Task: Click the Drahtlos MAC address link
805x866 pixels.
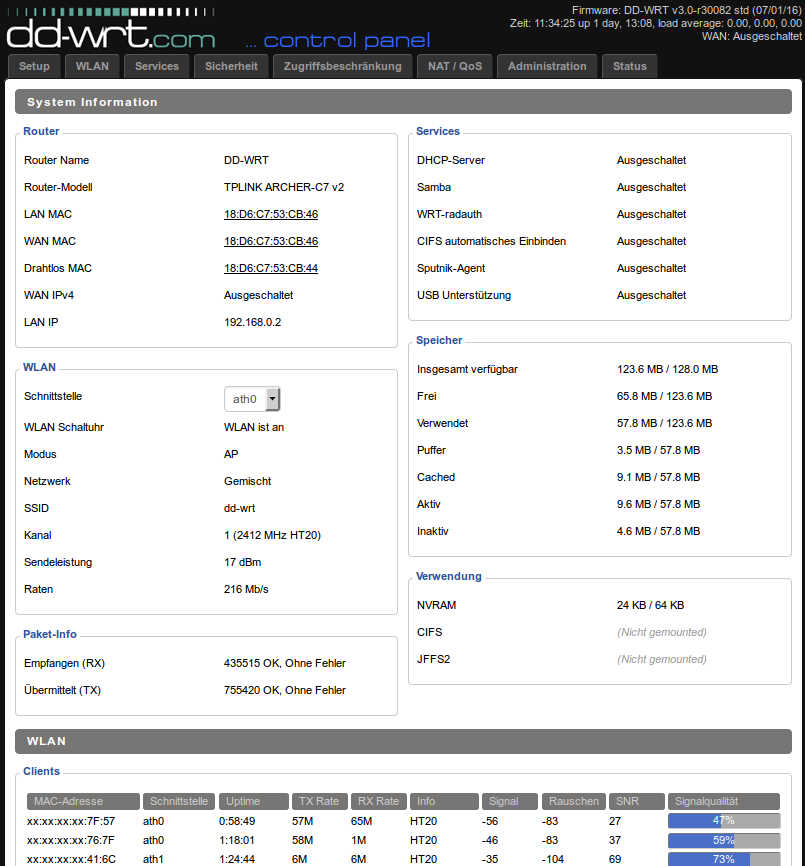Action: (271, 268)
